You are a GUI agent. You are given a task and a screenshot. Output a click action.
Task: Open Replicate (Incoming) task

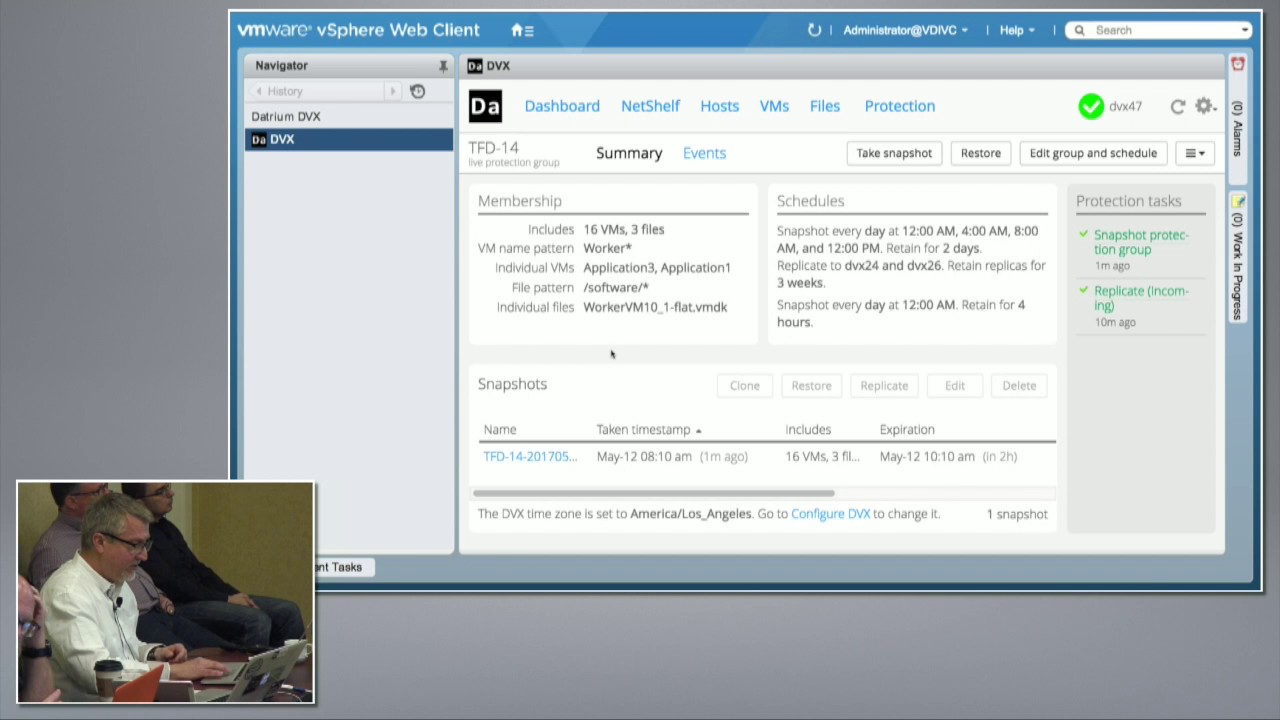click(1141, 298)
